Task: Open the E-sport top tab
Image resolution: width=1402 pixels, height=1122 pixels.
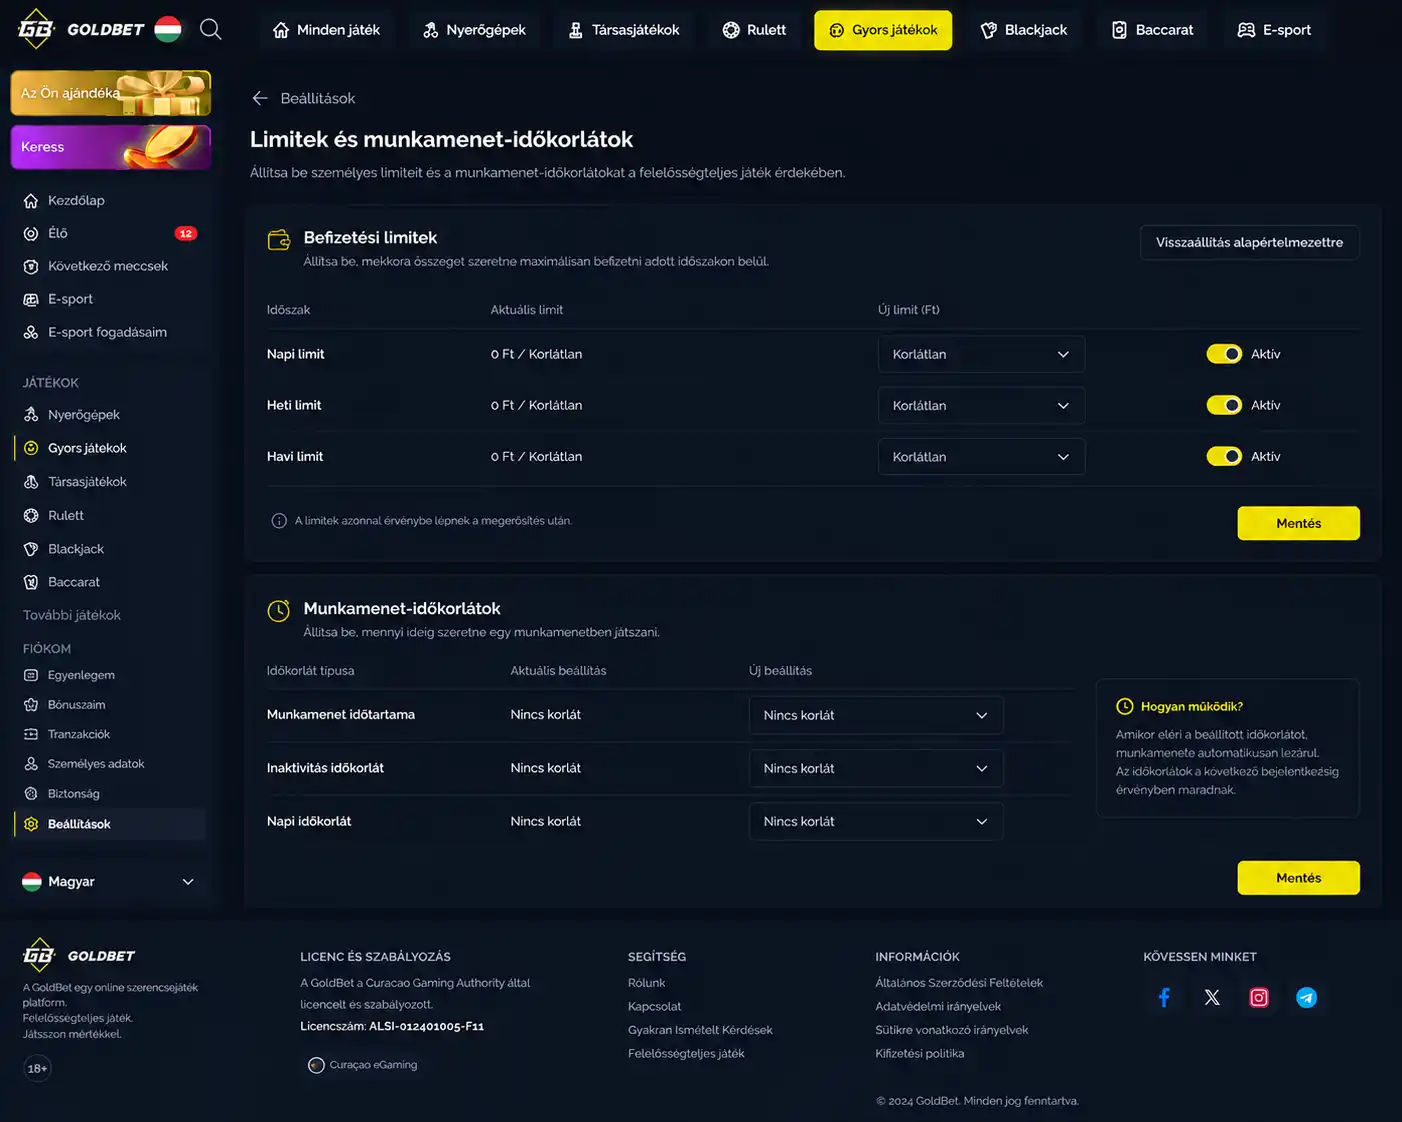Action: [1274, 30]
